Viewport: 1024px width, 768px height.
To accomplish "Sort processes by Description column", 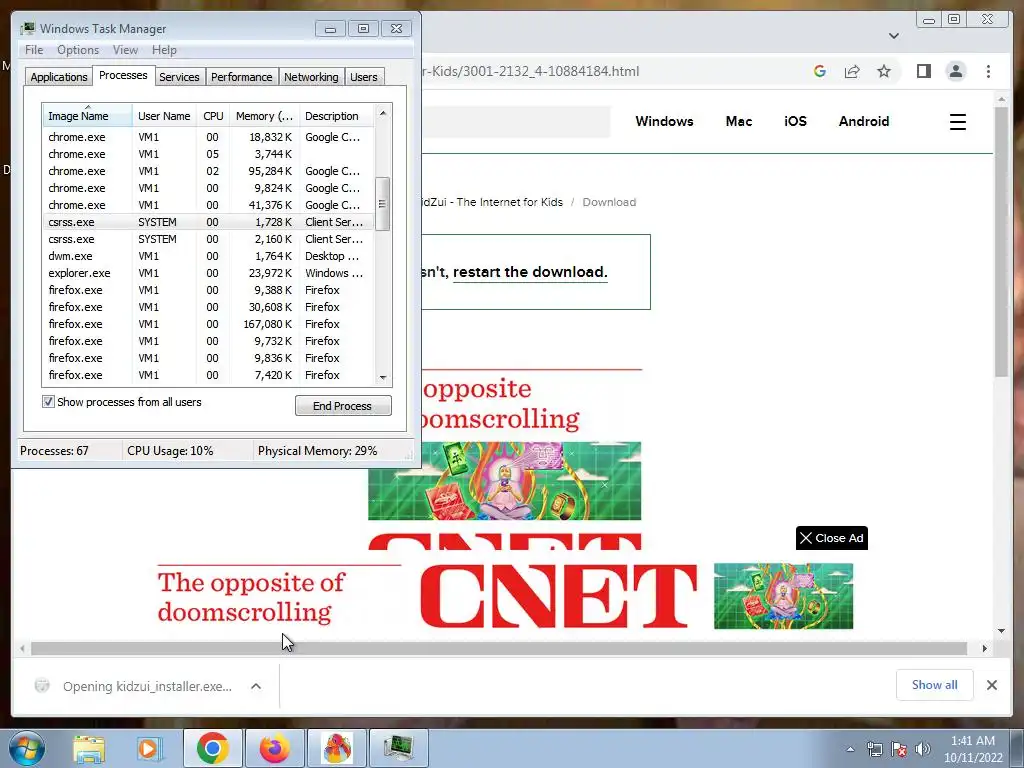I will pos(337,116).
